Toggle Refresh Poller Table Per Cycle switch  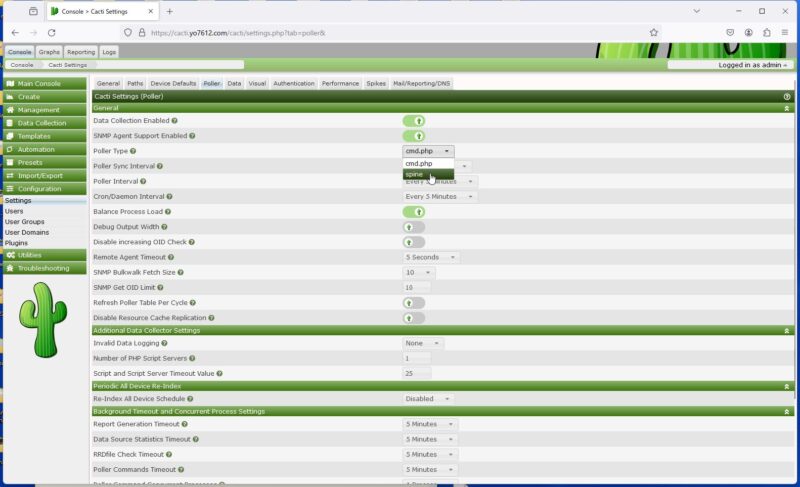pos(414,303)
